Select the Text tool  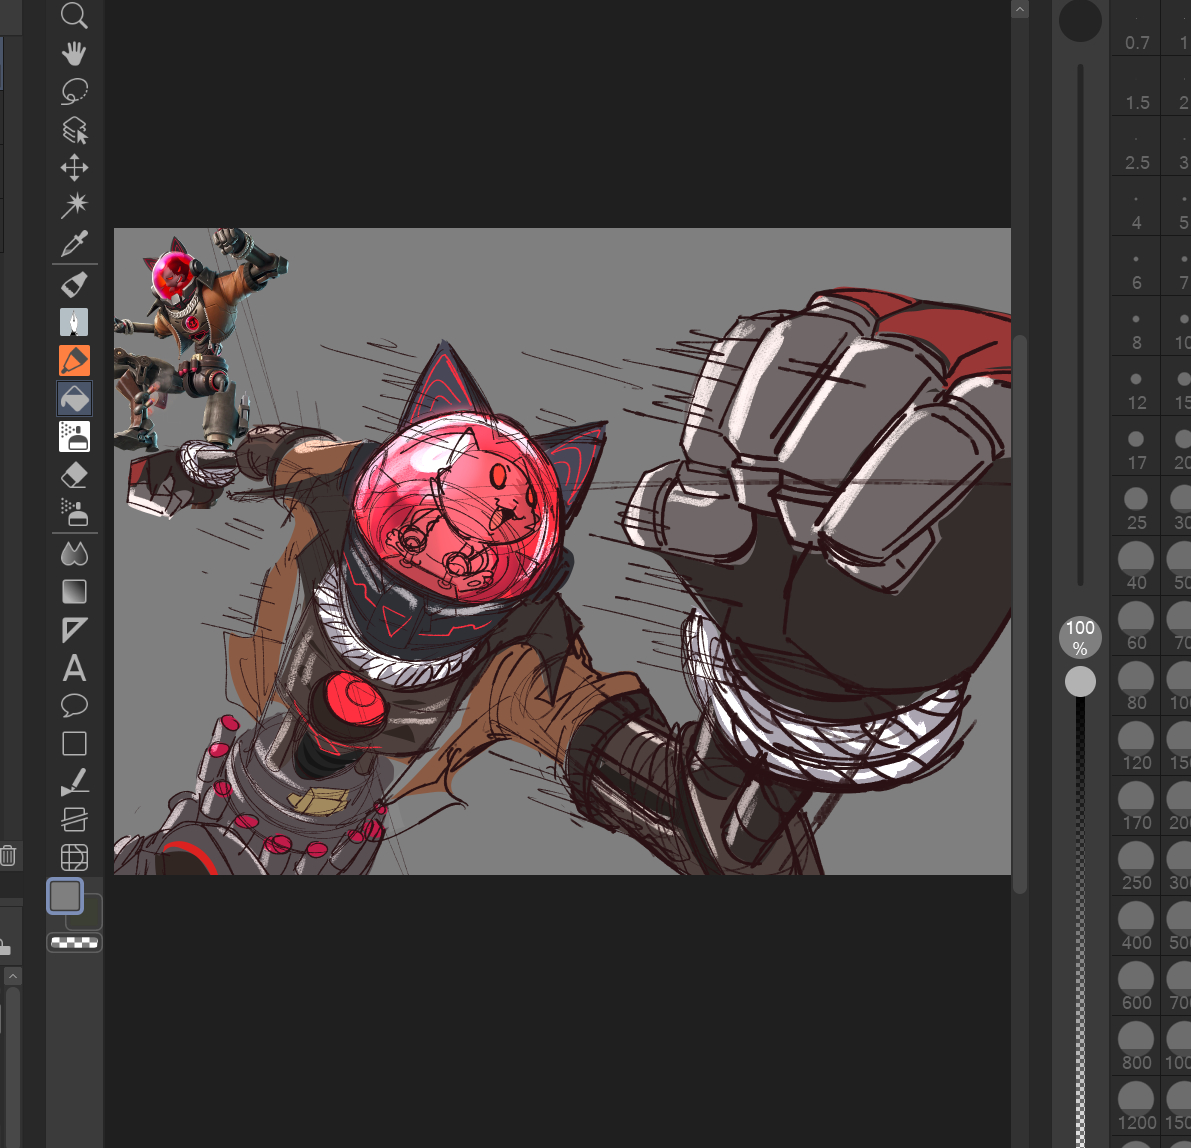coord(74,668)
